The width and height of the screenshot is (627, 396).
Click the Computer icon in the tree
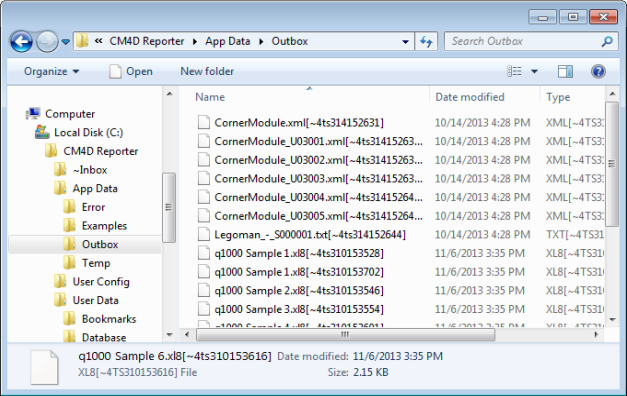[33, 114]
